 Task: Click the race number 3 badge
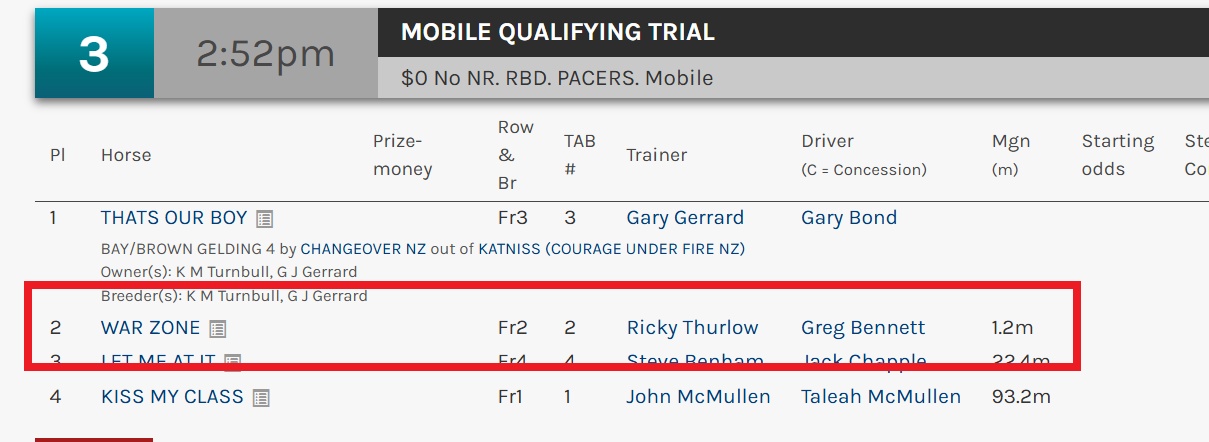point(94,54)
